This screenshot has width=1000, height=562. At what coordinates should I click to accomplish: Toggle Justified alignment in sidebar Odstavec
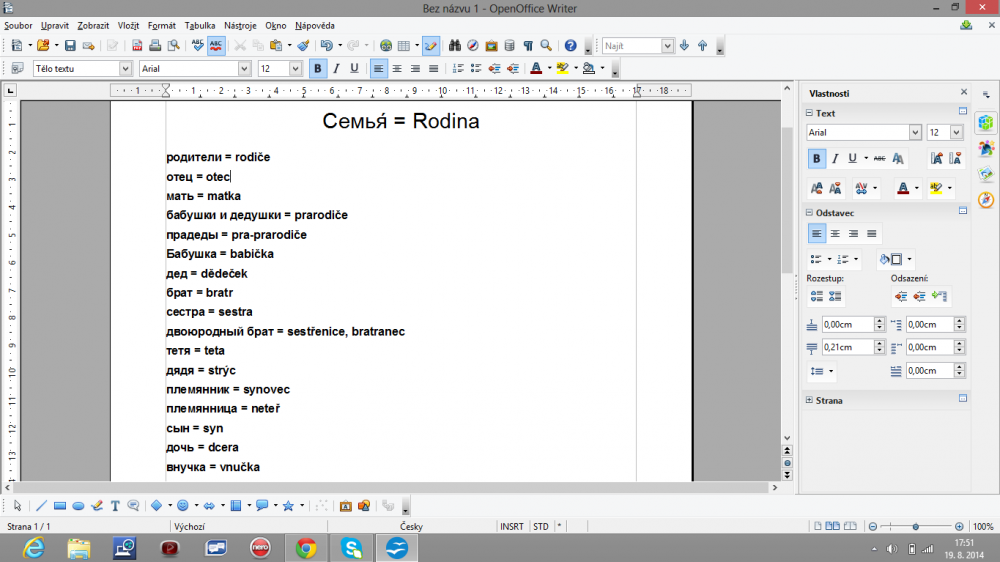[872, 233]
